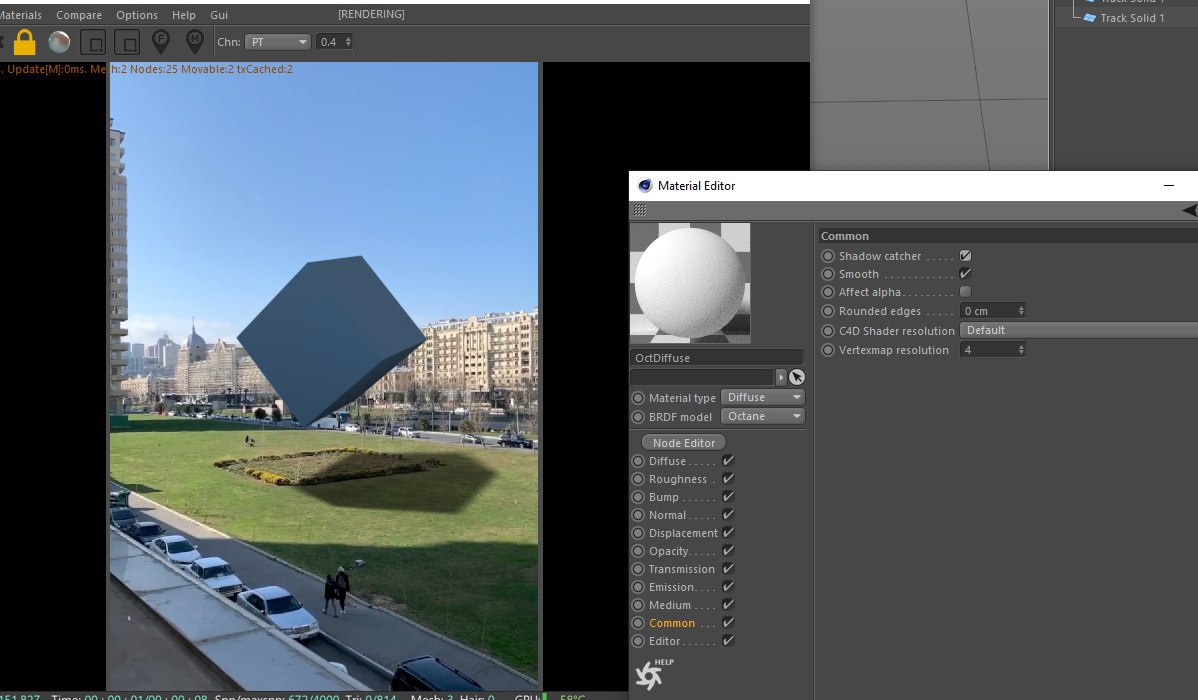Select the Common channel tab
Image resolution: width=1198 pixels, height=700 pixels.
pos(672,624)
